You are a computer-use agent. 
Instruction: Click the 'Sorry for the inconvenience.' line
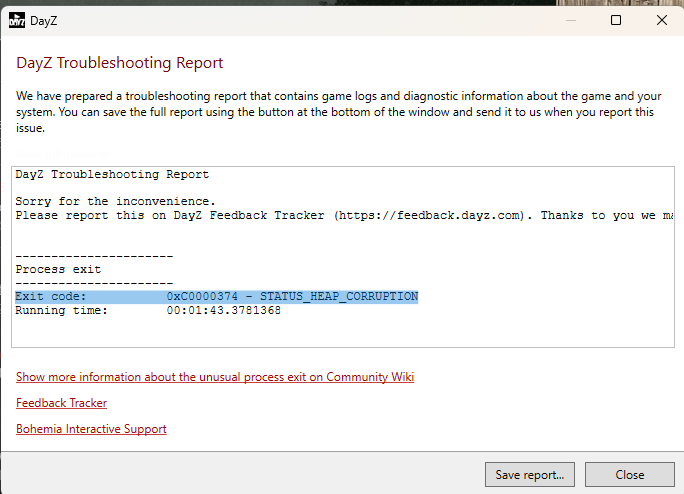tap(116, 201)
